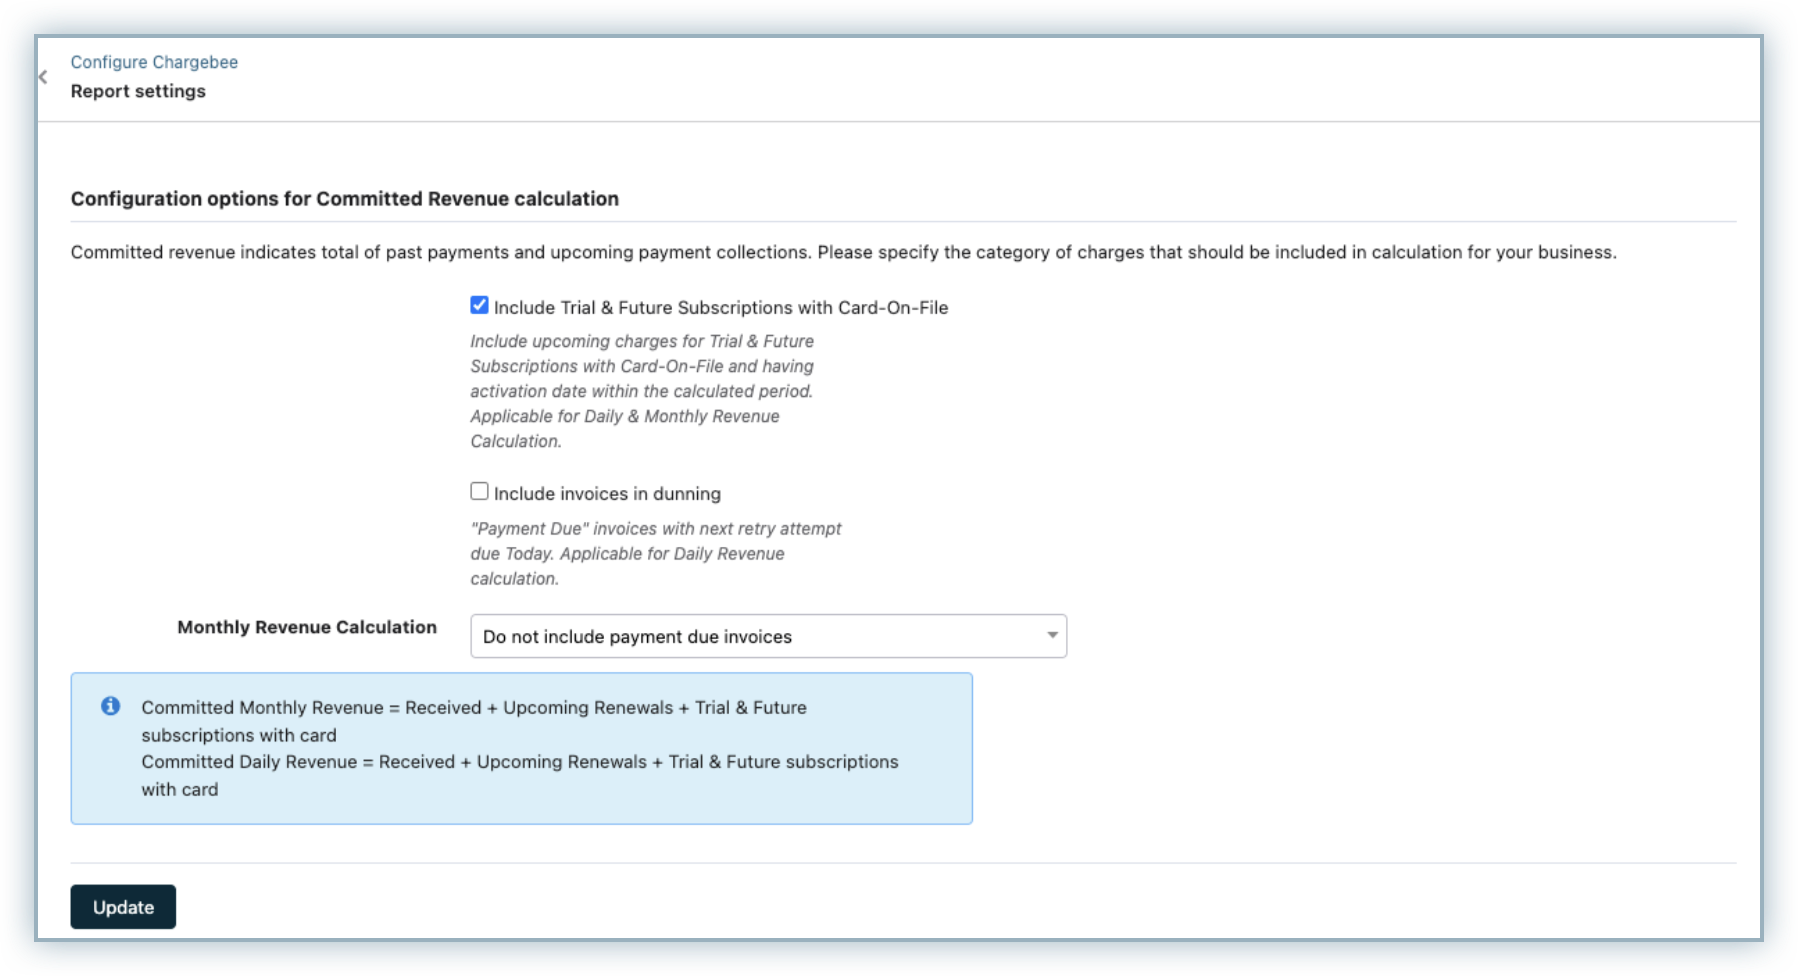
Task: Click the 'due Today. Applicable for Daily Revenue' hint line
Action: [x=627, y=553]
